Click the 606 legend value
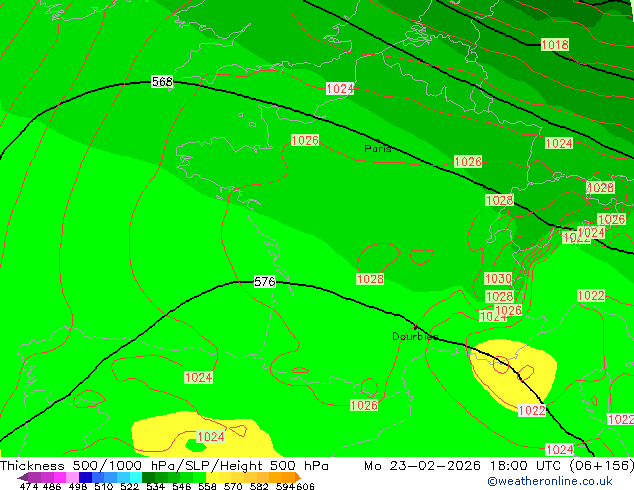The image size is (634, 490). tap(305, 486)
